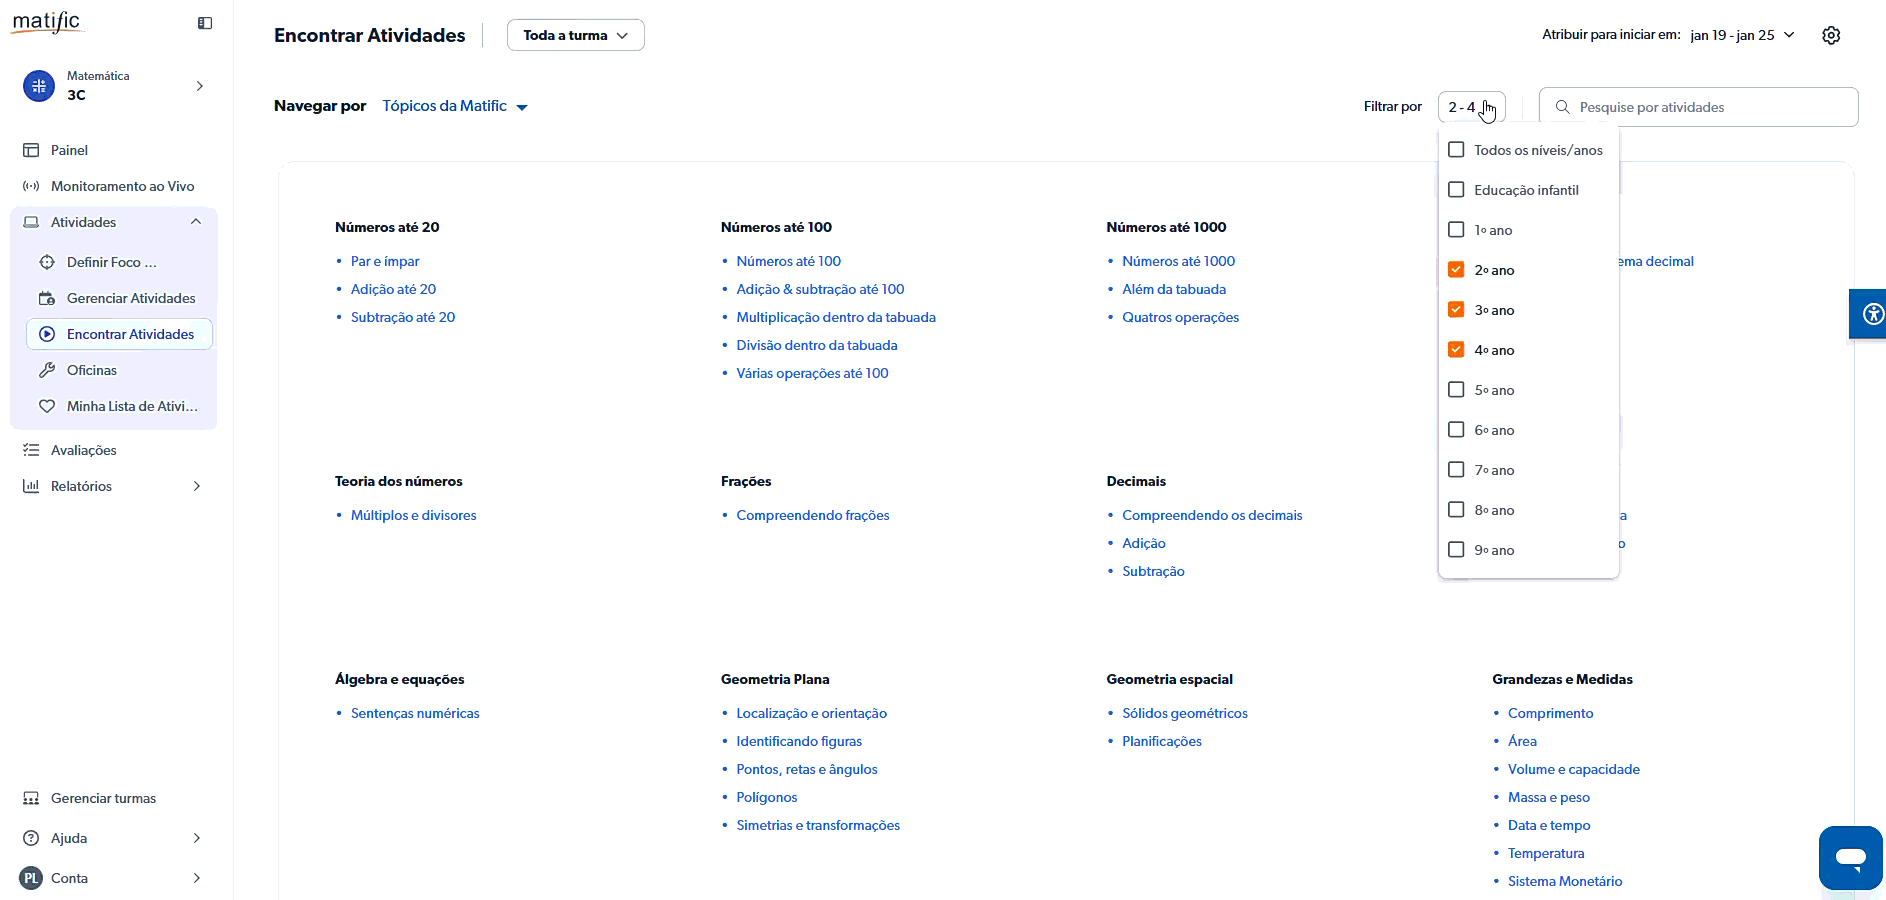Image resolution: width=1886 pixels, height=900 pixels.
Task: Uncheck the 2º ano checkbox
Action: [x=1456, y=270]
